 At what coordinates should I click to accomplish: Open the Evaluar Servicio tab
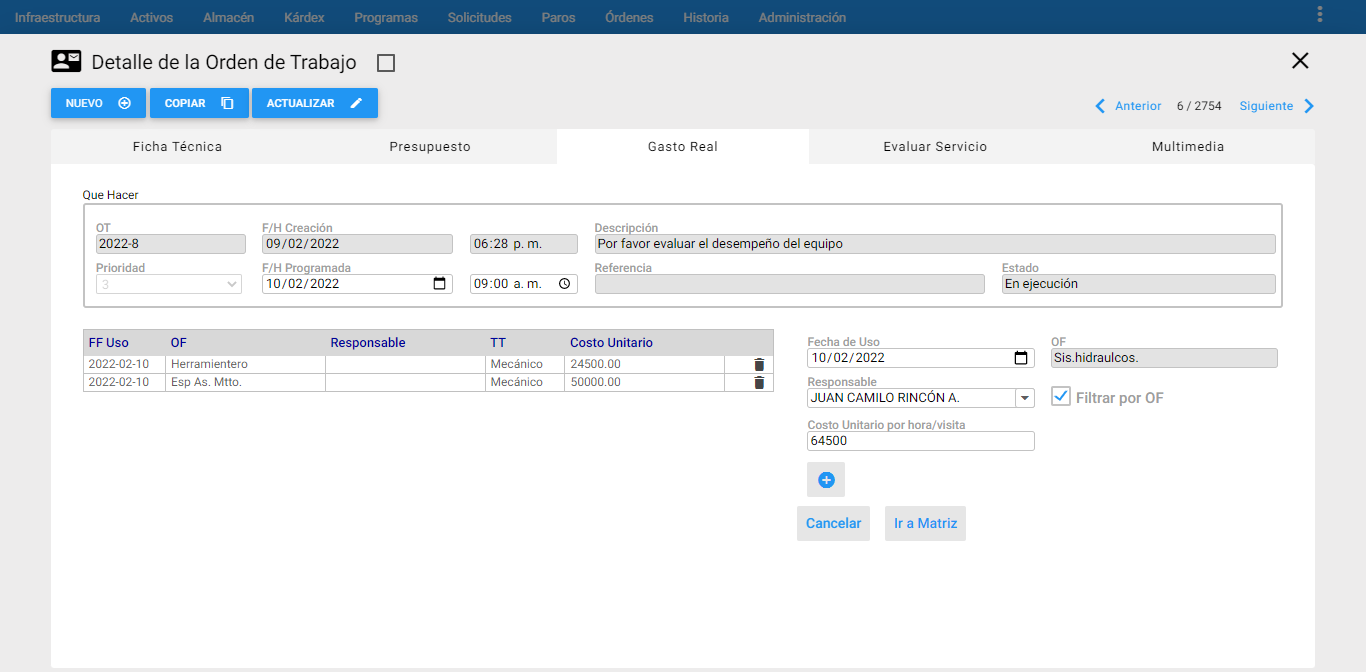click(x=935, y=147)
